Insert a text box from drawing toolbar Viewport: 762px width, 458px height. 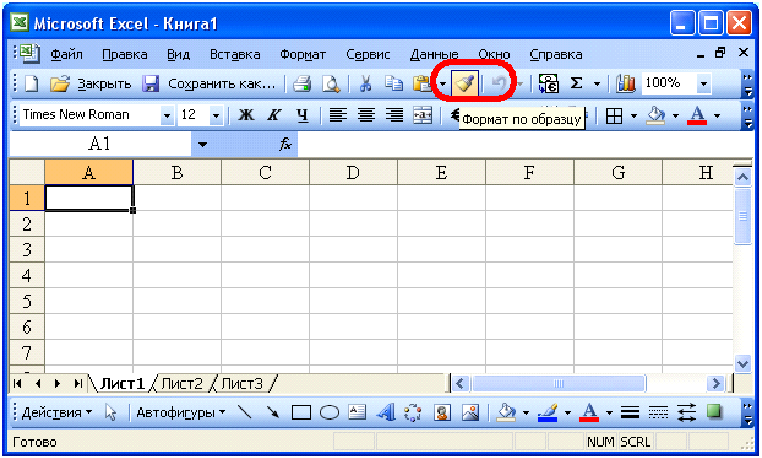click(357, 412)
